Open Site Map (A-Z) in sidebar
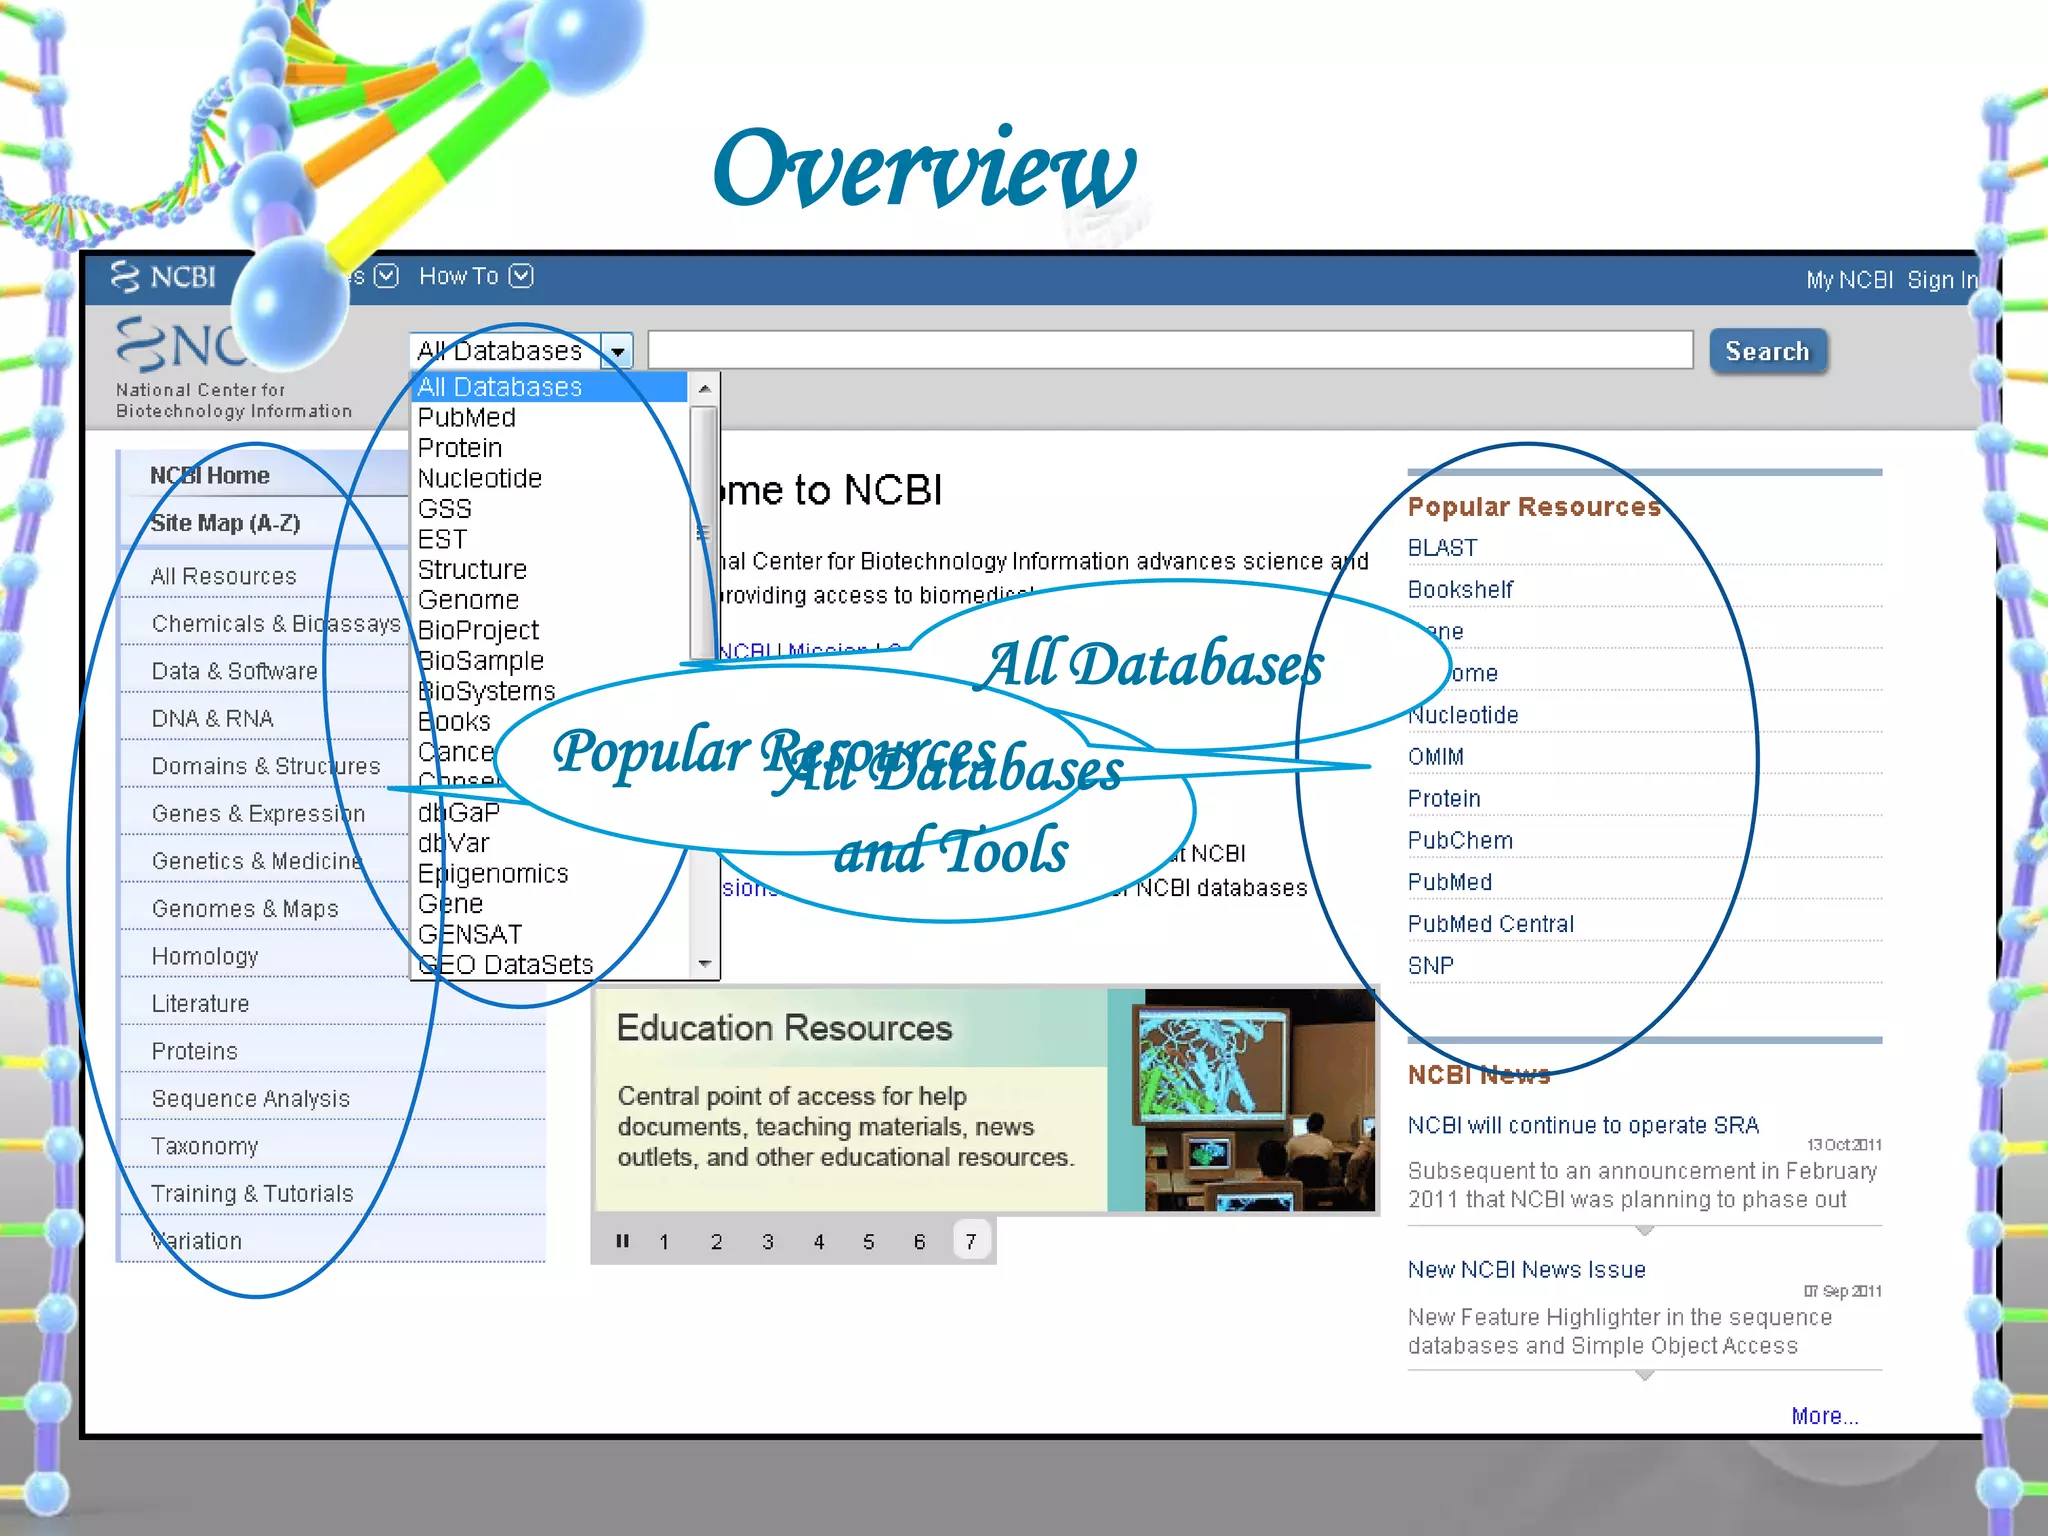 pyautogui.click(x=225, y=523)
